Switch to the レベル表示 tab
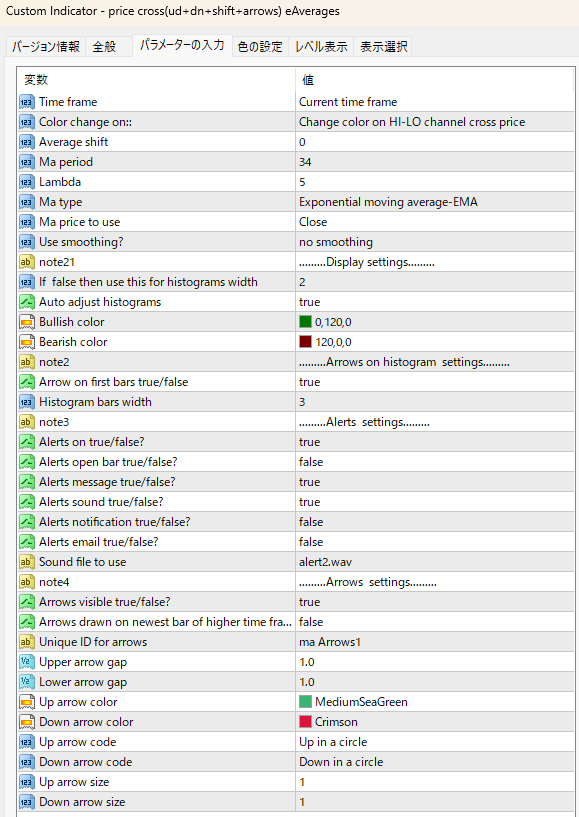The height and width of the screenshot is (817, 579). (321, 46)
